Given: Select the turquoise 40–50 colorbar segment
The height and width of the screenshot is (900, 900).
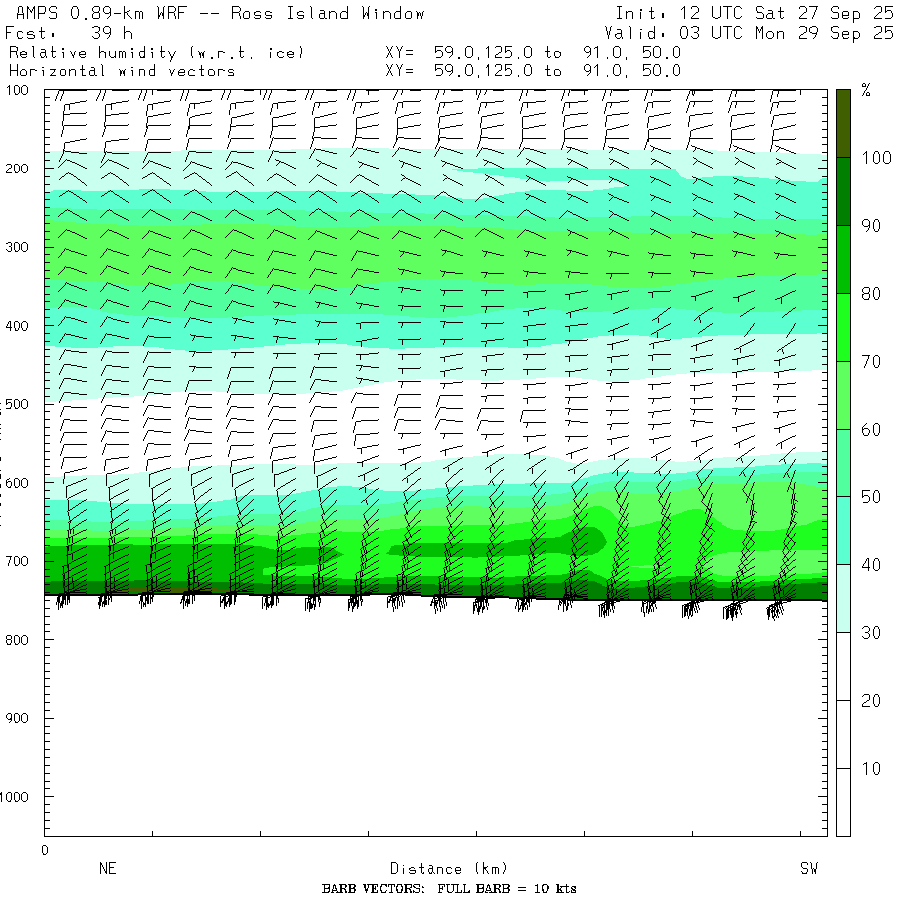Looking at the screenshot, I should (x=843, y=531).
